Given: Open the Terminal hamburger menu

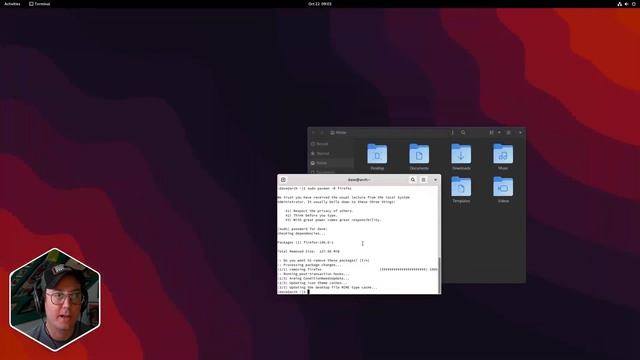Looking at the screenshot, I should [x=424, y=180].
